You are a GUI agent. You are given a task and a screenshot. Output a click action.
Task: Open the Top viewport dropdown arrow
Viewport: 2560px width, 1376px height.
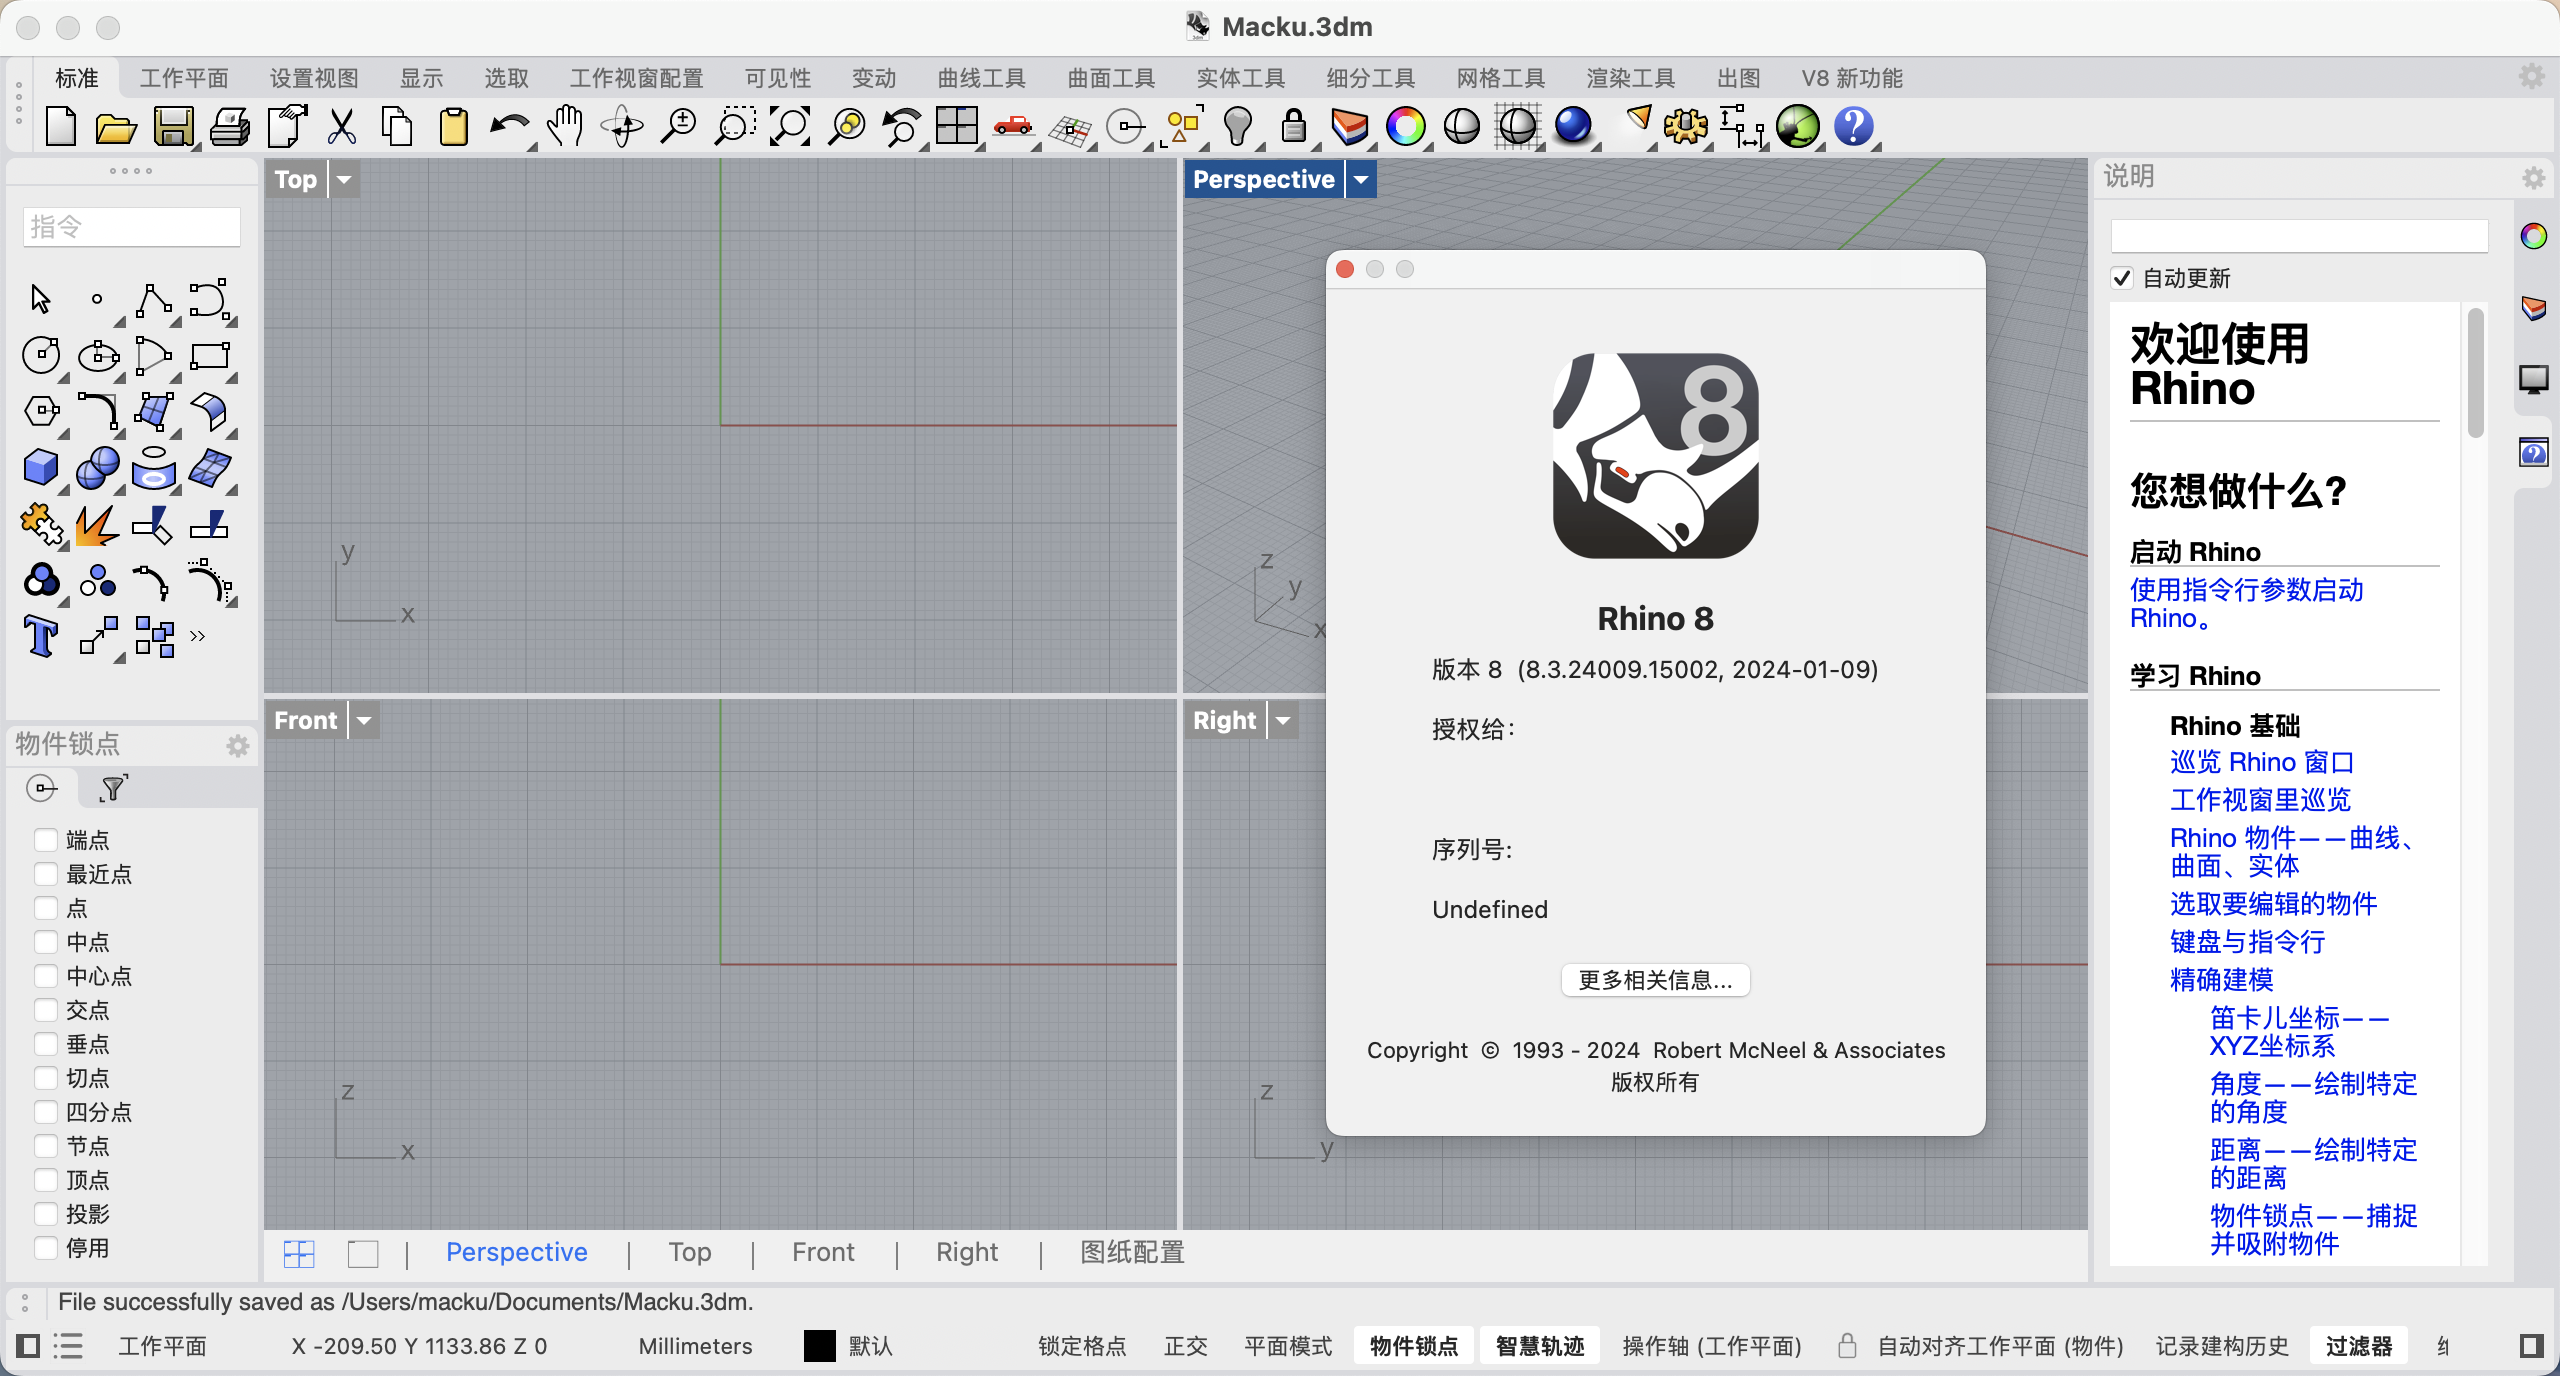(x=344, y=180)
